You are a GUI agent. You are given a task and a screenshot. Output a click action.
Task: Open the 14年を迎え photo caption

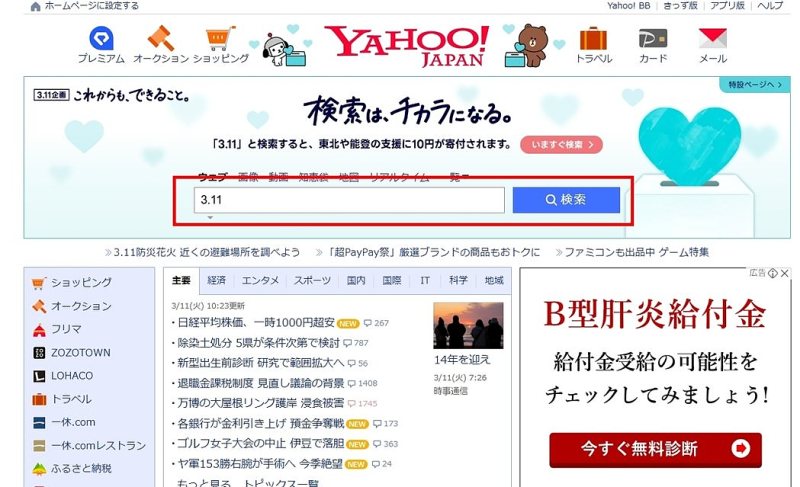pos(462,360)
